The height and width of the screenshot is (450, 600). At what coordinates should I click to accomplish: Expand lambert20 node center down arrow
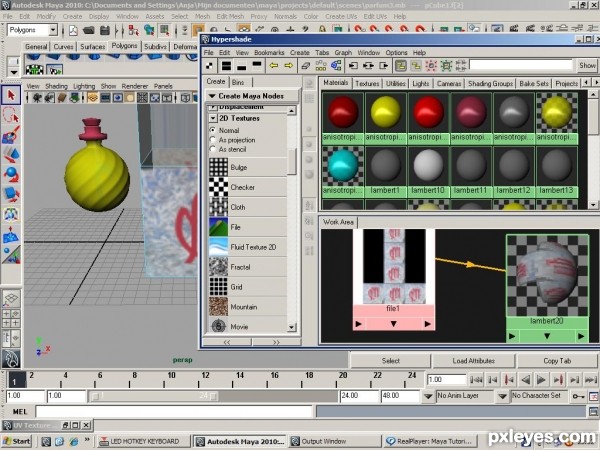[x=547, y=336]
